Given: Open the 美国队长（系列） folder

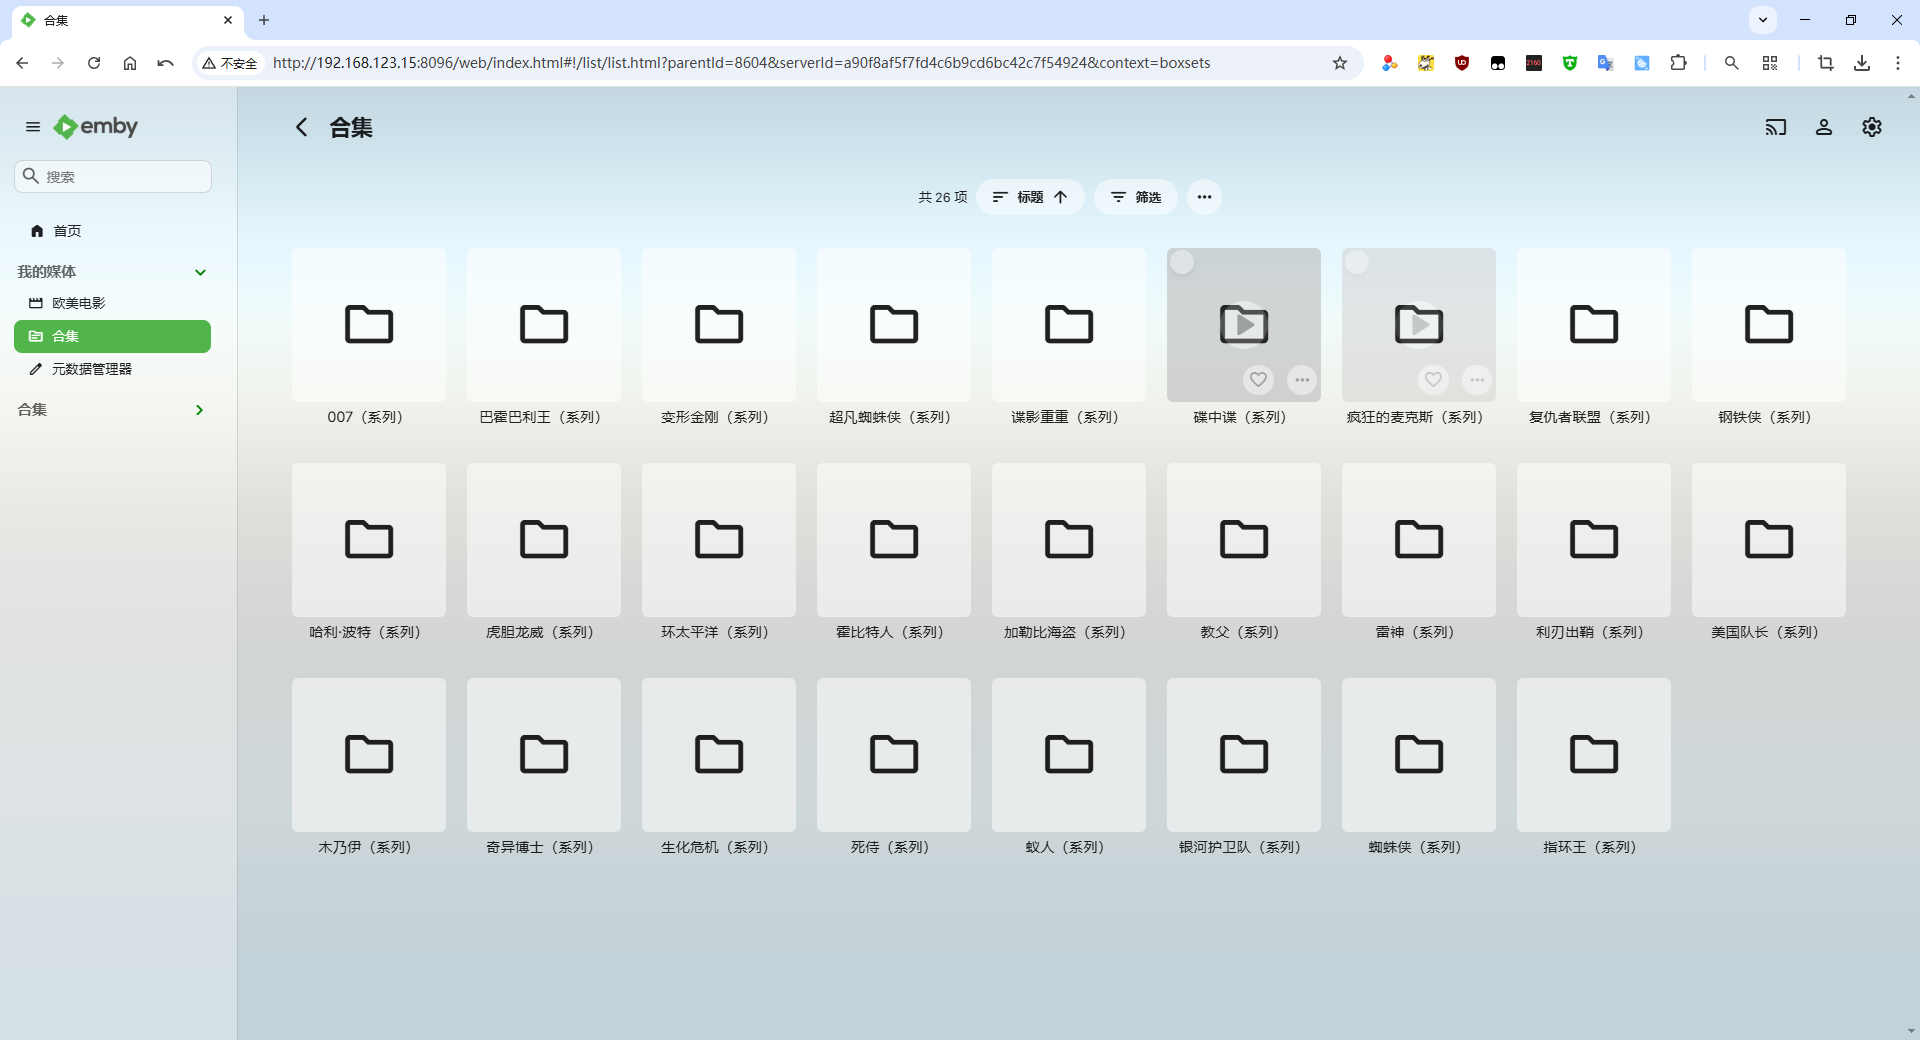Looking at the screenshot, I should [x=1769, y=540].
